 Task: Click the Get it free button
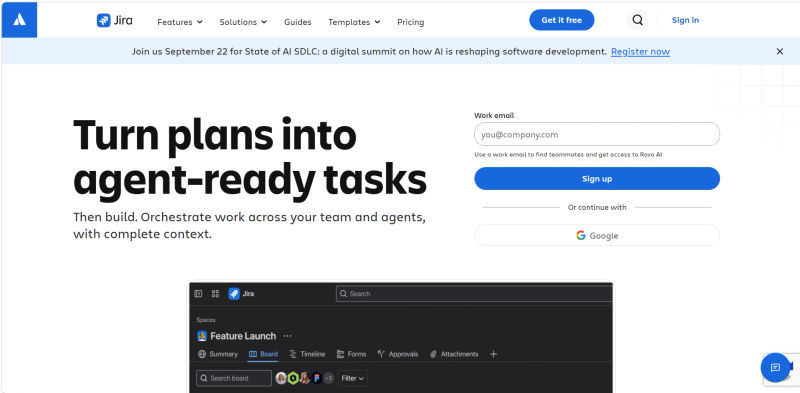pyautogui.click(x=562, y=20)
